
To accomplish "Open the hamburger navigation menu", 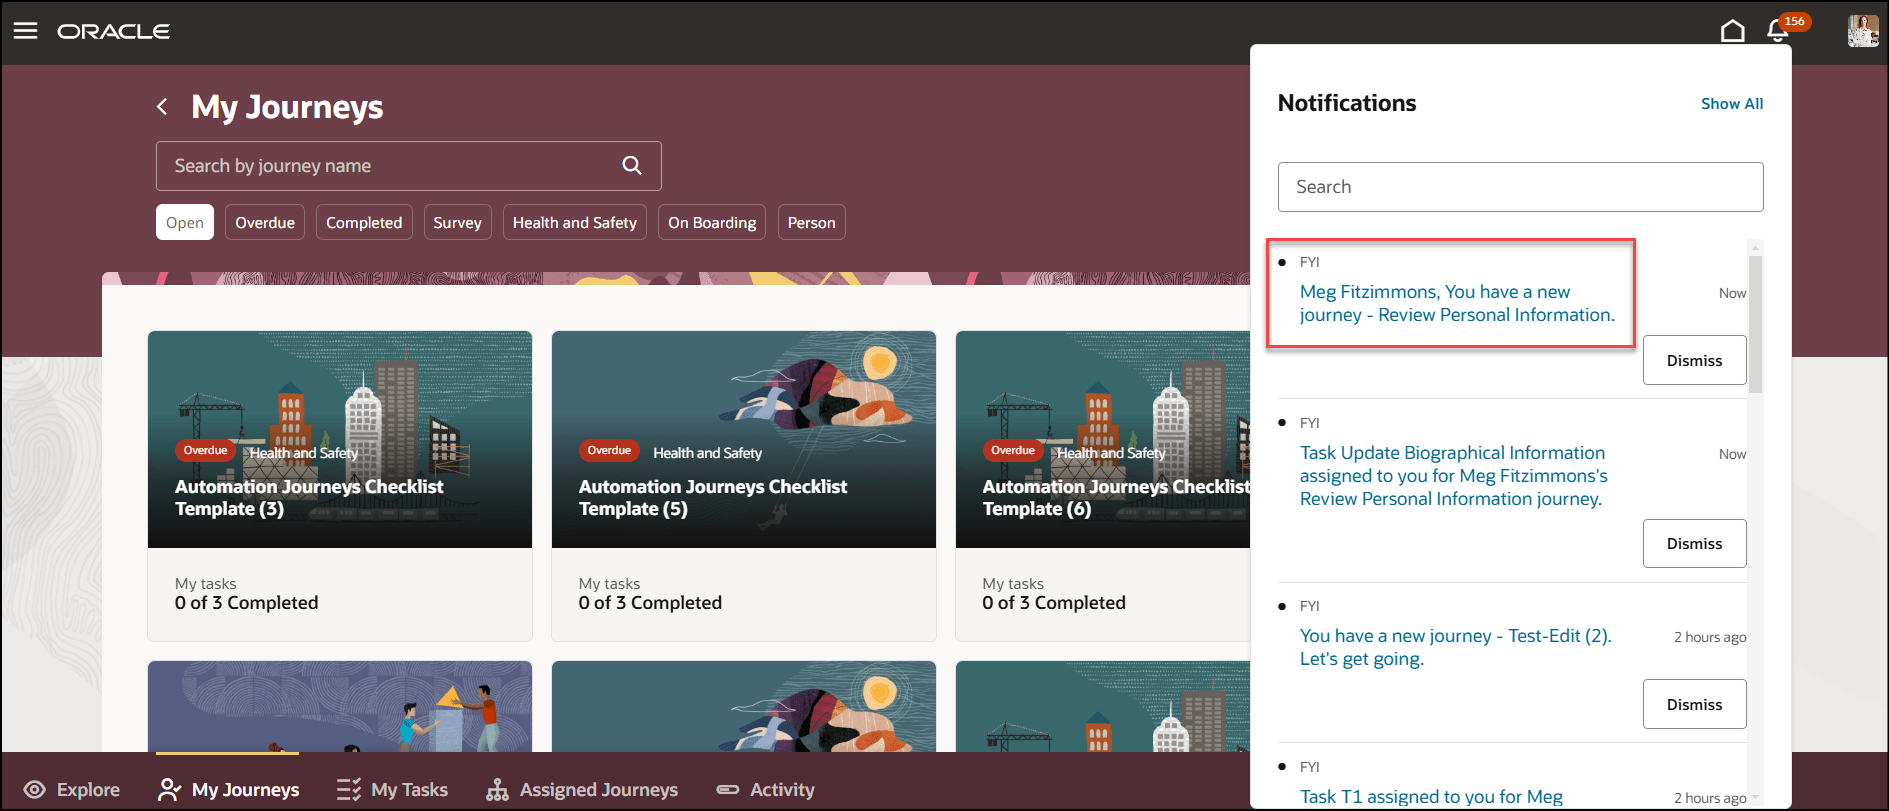I will pos(26,31).
